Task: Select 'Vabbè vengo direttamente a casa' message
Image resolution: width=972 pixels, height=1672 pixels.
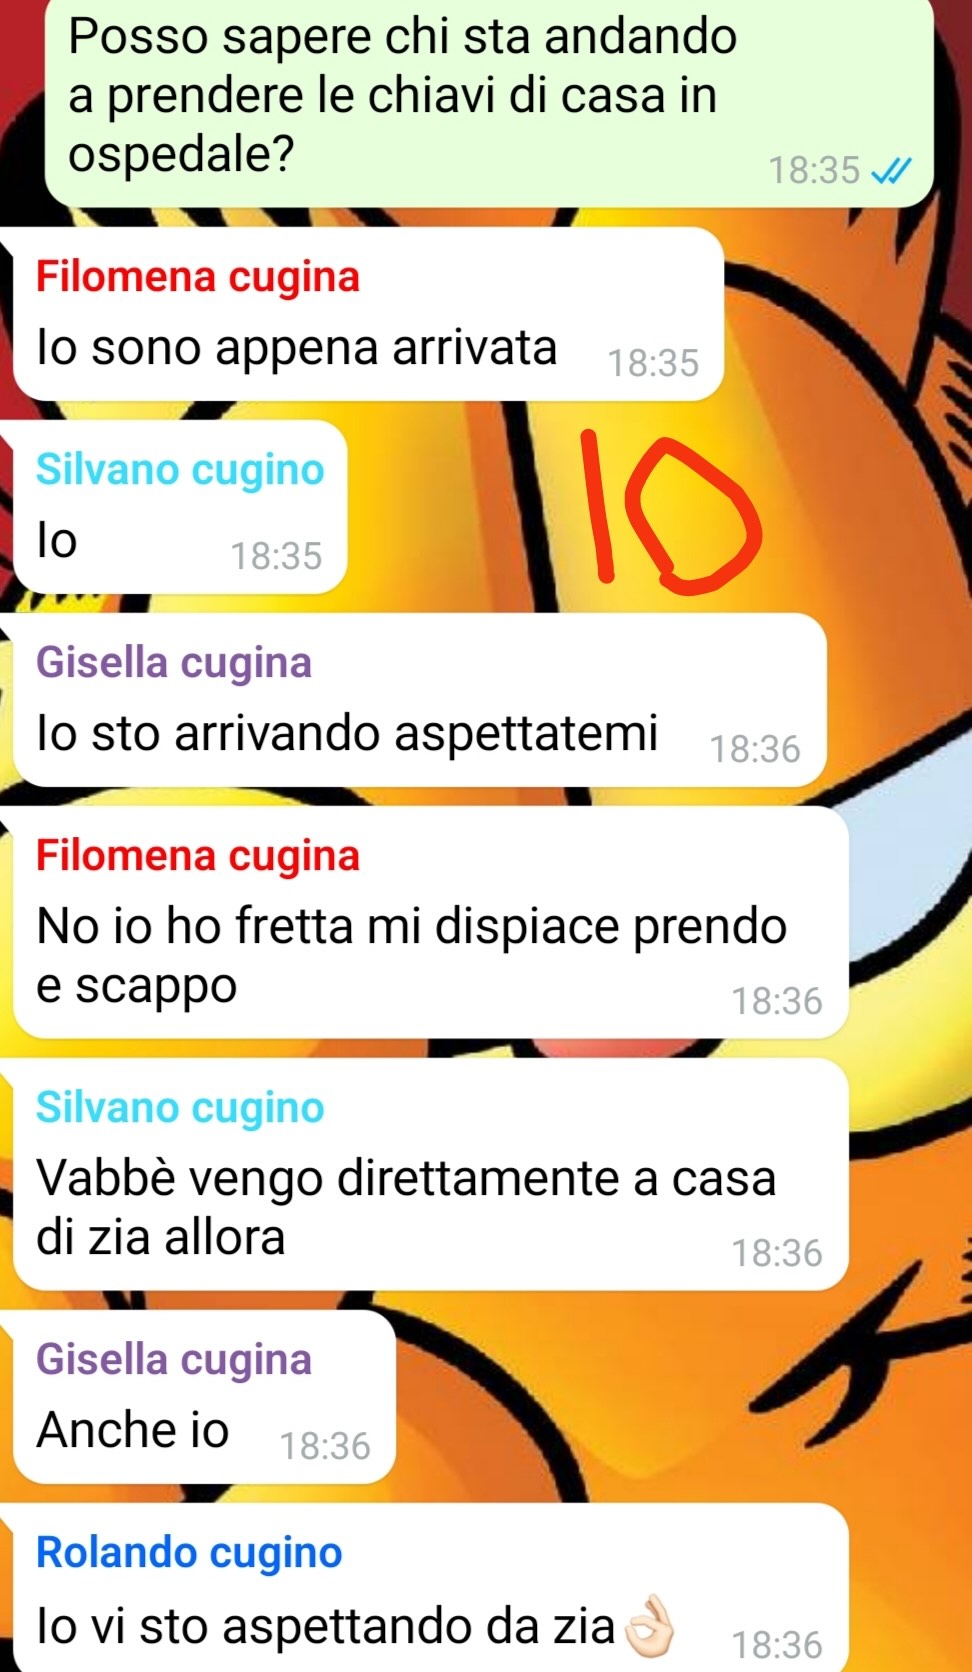Action: point(430,1174)
